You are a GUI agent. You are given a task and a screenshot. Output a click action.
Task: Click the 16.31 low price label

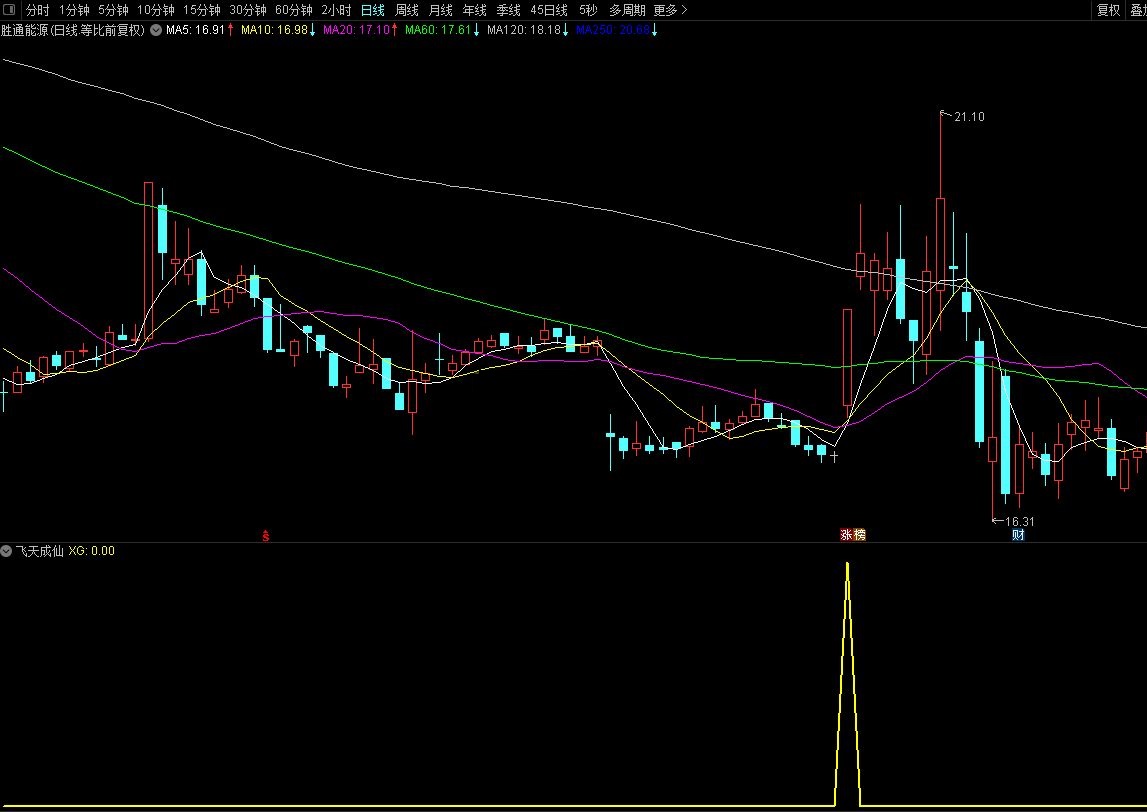tap(1020, 522)
